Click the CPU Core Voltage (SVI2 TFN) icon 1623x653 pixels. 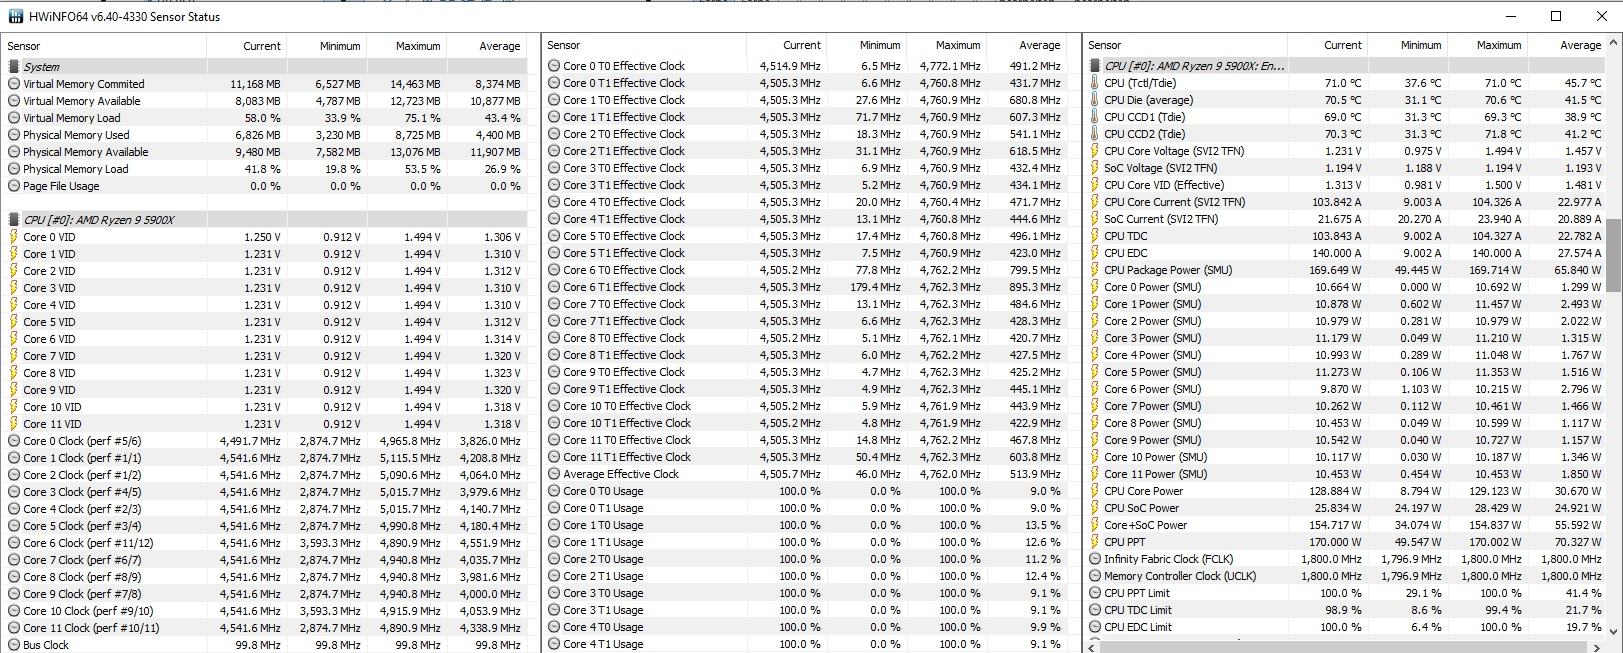pos(1095,151)
